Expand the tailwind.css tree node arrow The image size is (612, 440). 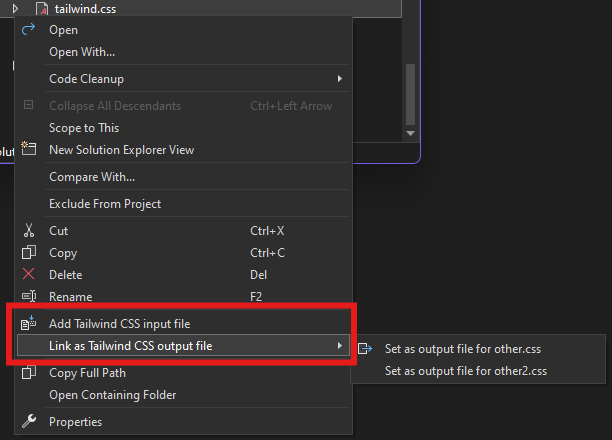coord(15,8)
